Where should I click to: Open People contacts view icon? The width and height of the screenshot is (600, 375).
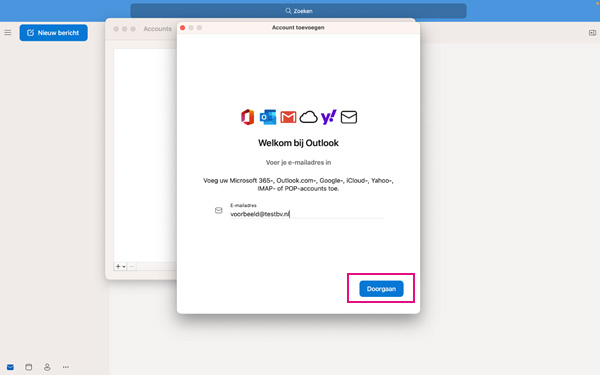[x=47, y=367]
